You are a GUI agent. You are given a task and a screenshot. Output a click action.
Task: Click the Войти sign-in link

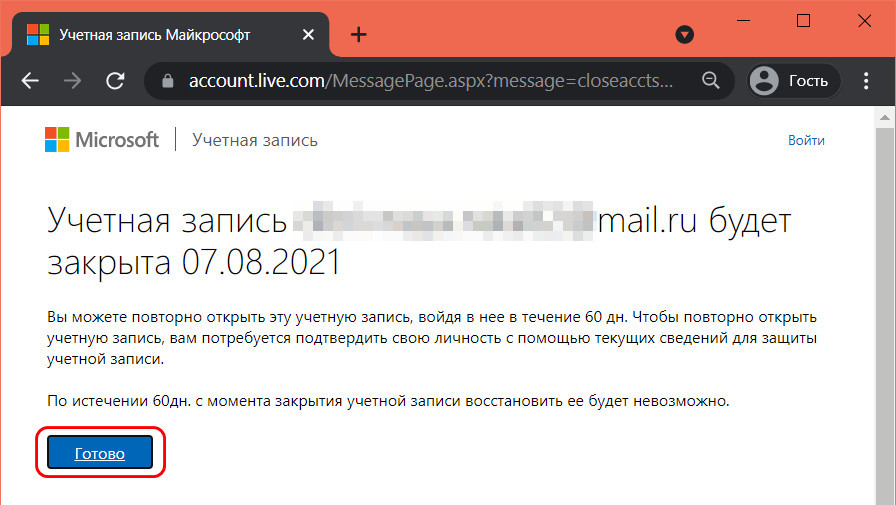pos(806,140)
